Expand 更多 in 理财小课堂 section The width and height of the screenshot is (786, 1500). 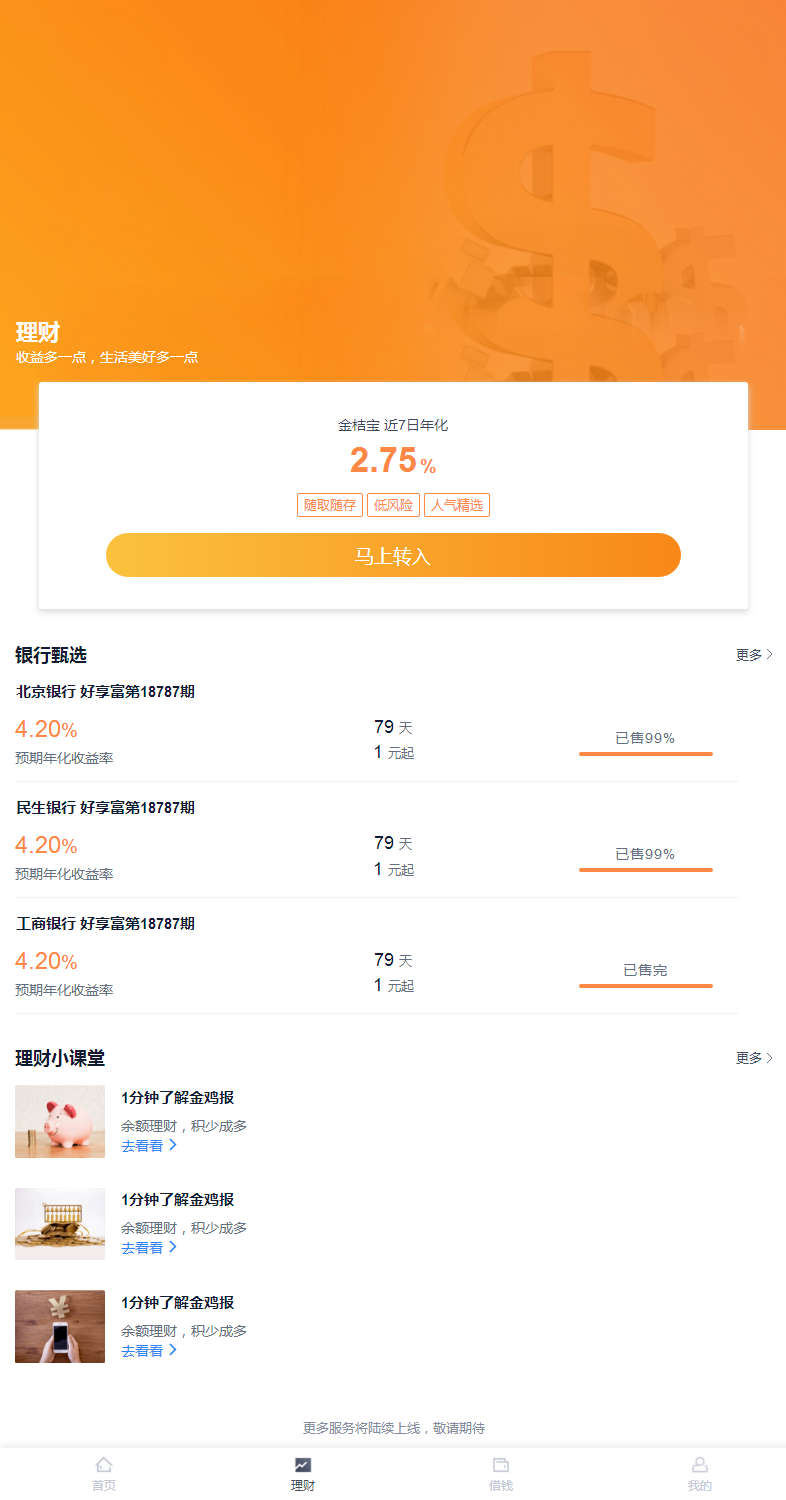point(754,1058)
